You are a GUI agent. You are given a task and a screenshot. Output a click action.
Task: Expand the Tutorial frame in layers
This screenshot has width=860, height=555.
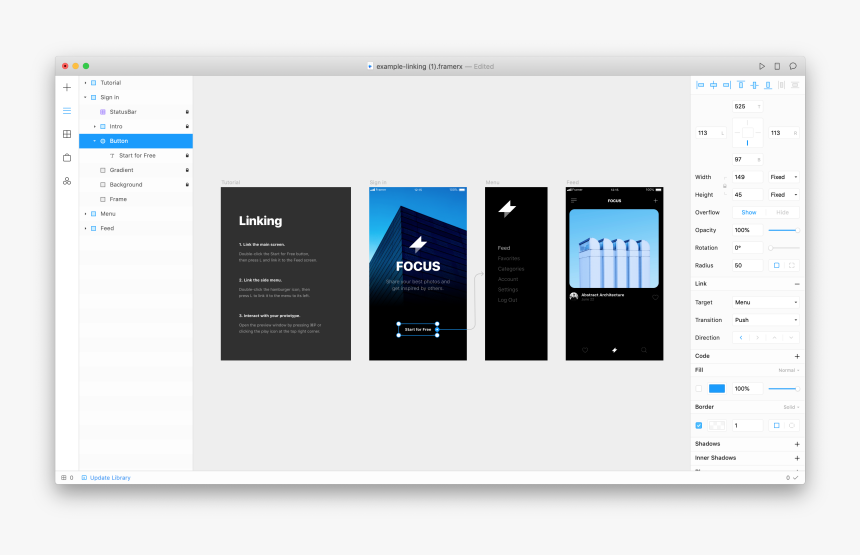coord(86,83)
